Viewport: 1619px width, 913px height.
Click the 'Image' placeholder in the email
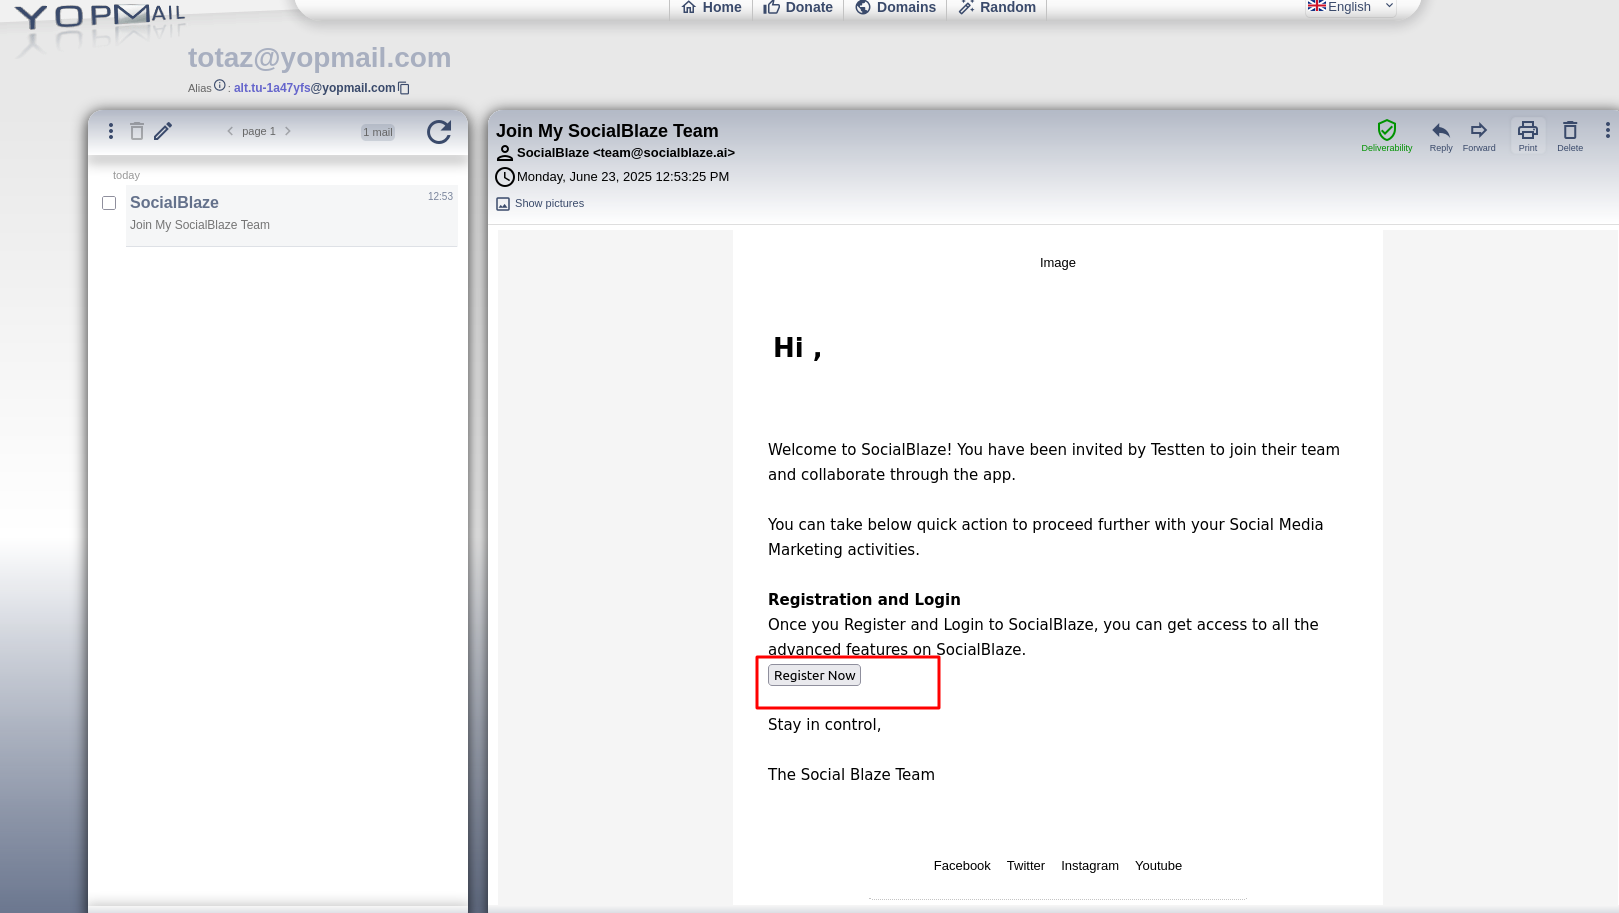click(x=1058, y=263)
